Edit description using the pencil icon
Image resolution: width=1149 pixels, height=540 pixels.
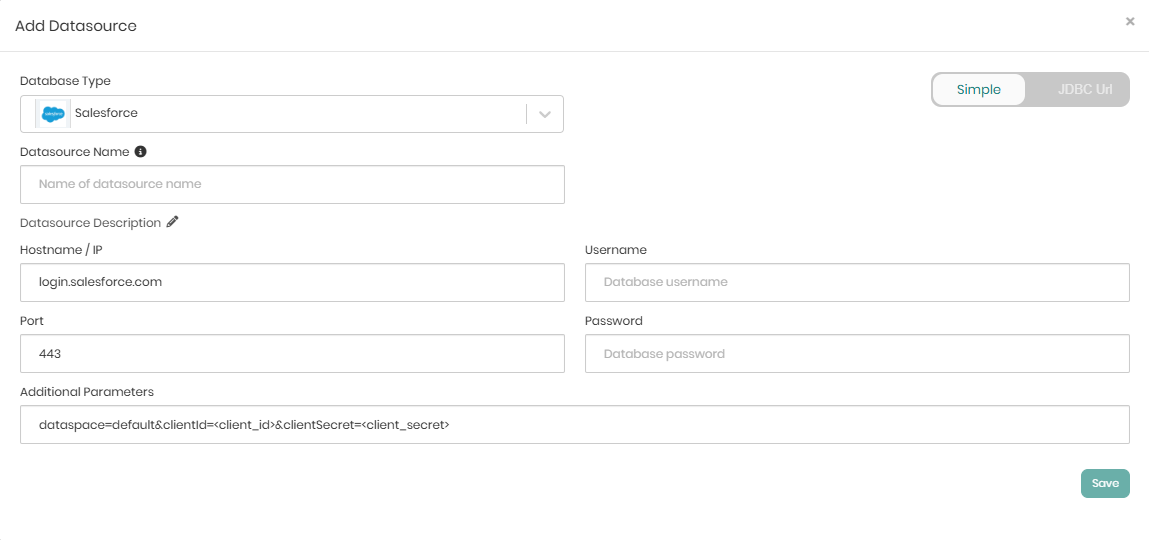173,222
